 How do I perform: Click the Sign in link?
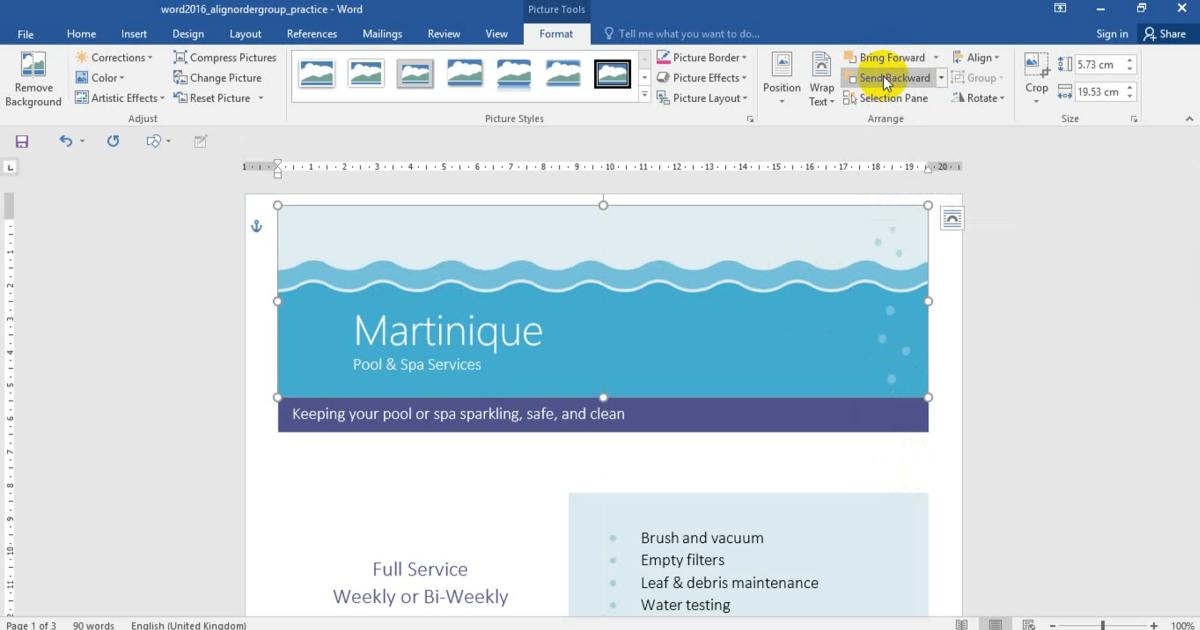click(1112, 34)
